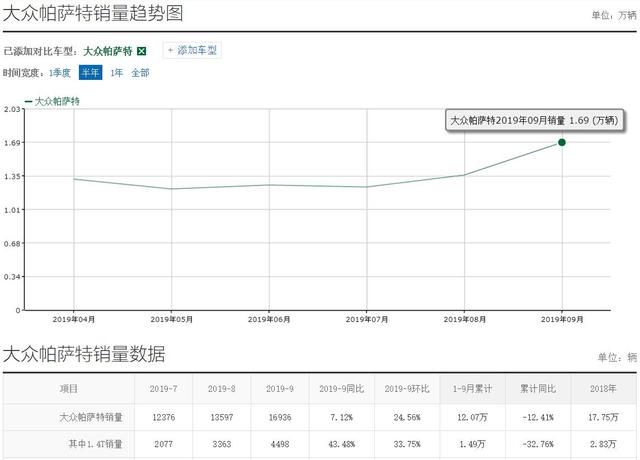Image resolution: width=640 pixels, height=460 pixels.
Task: Click the y-axis value 0.34
Action: click(12, 277)
